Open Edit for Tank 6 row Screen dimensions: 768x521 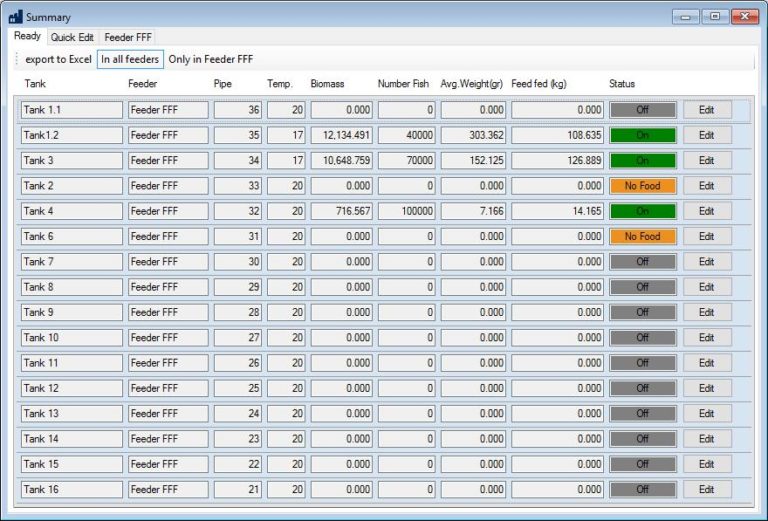pos(706,237)
